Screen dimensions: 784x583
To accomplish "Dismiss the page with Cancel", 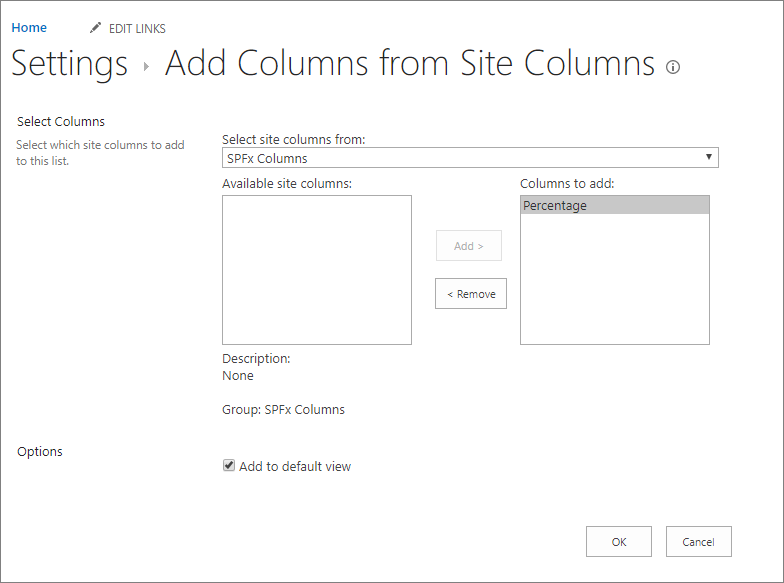I will tap(698, 542).
